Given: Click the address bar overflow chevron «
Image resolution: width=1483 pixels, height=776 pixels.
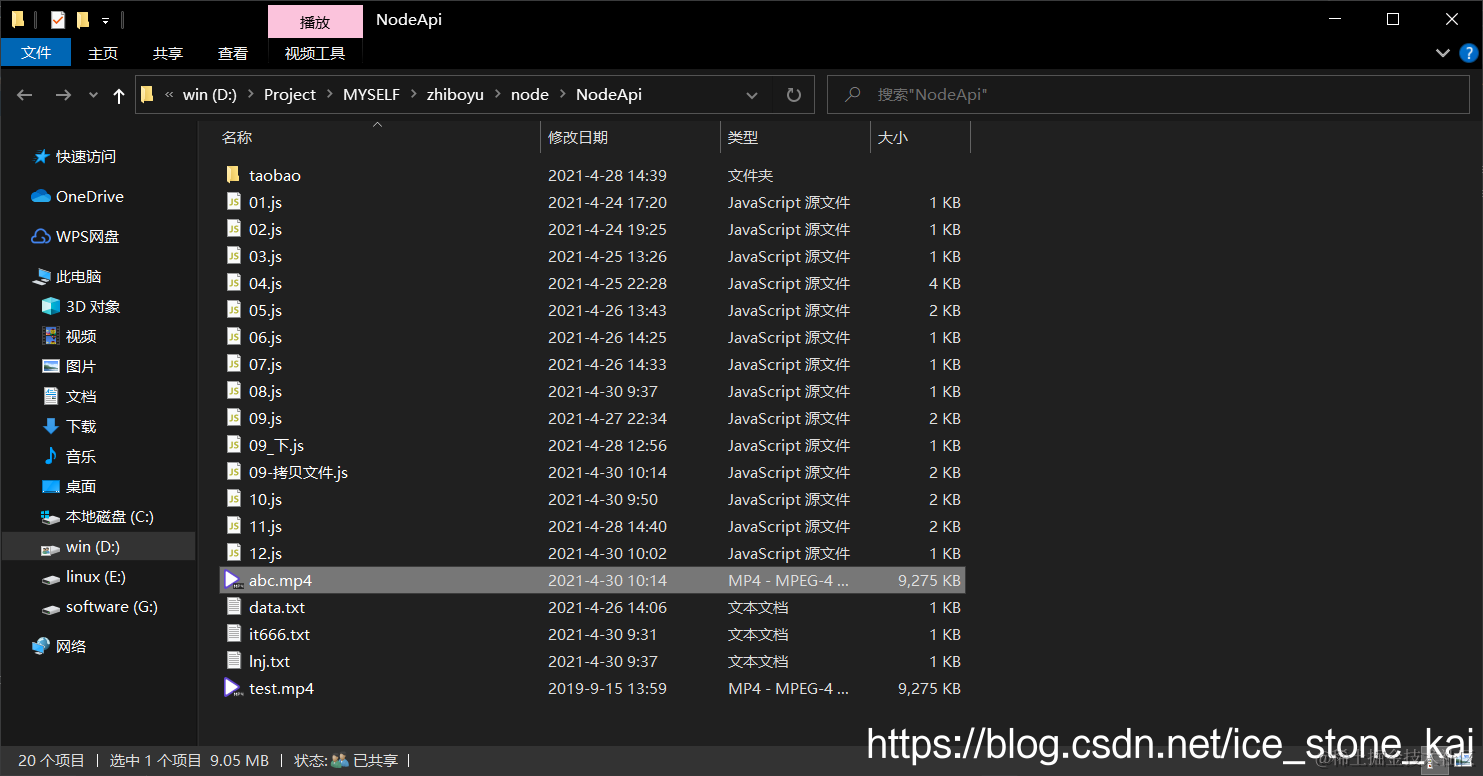Looking at the screenshot, I should (169, 94).
